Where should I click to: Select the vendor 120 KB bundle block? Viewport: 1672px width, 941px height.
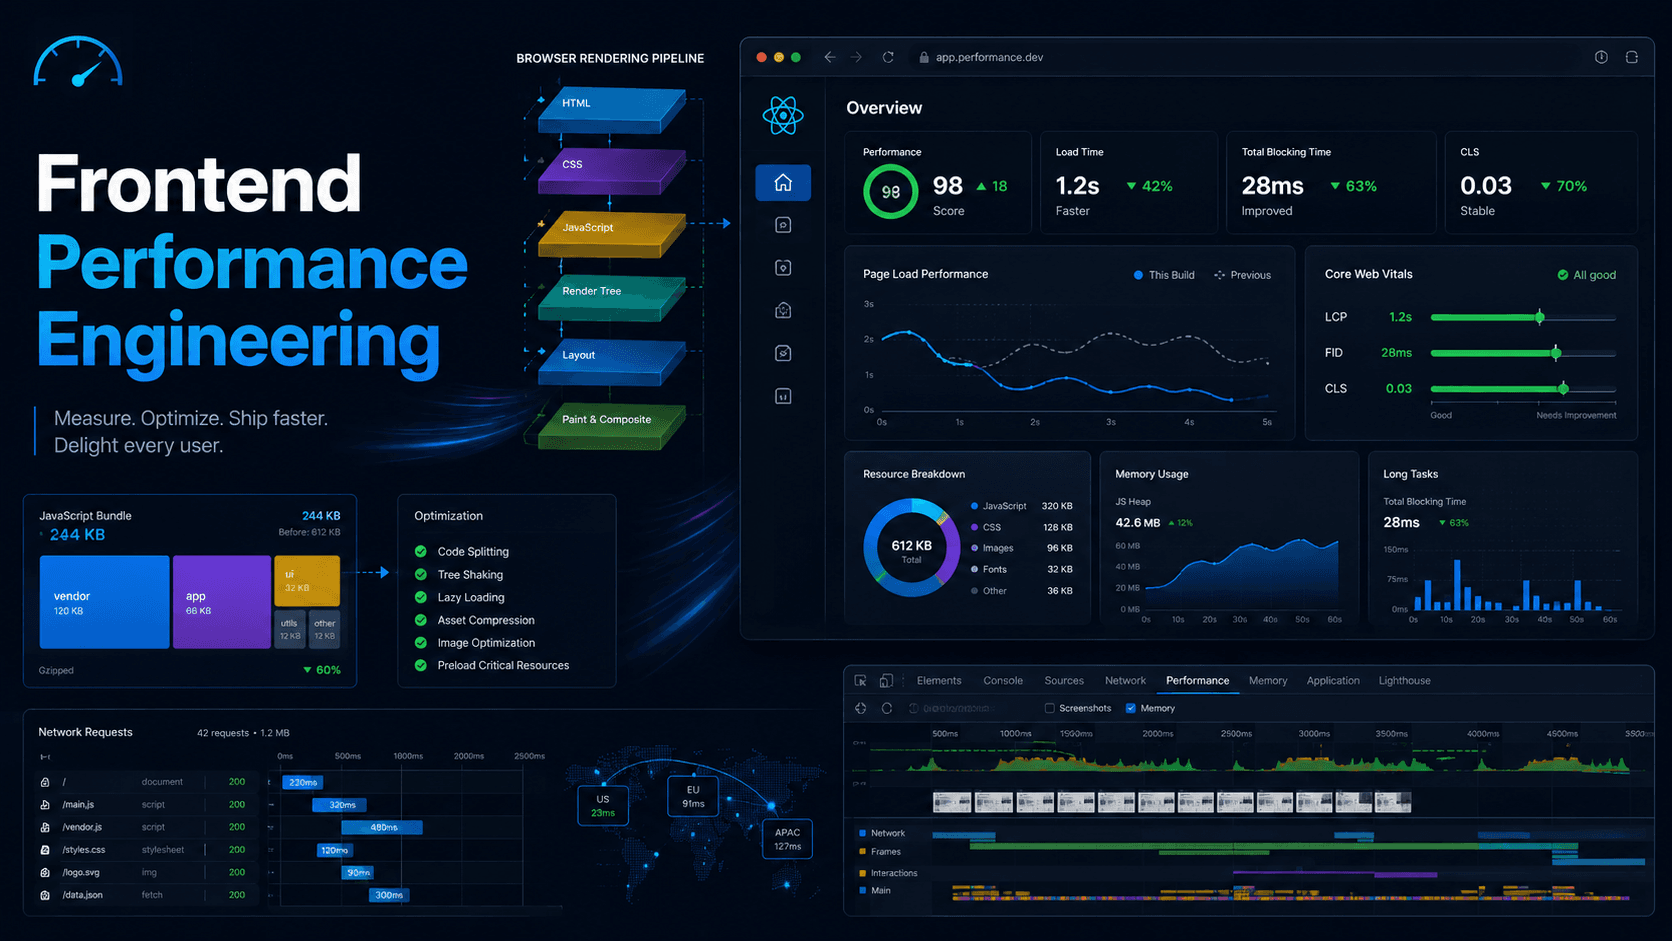click(x=104, y=602)
